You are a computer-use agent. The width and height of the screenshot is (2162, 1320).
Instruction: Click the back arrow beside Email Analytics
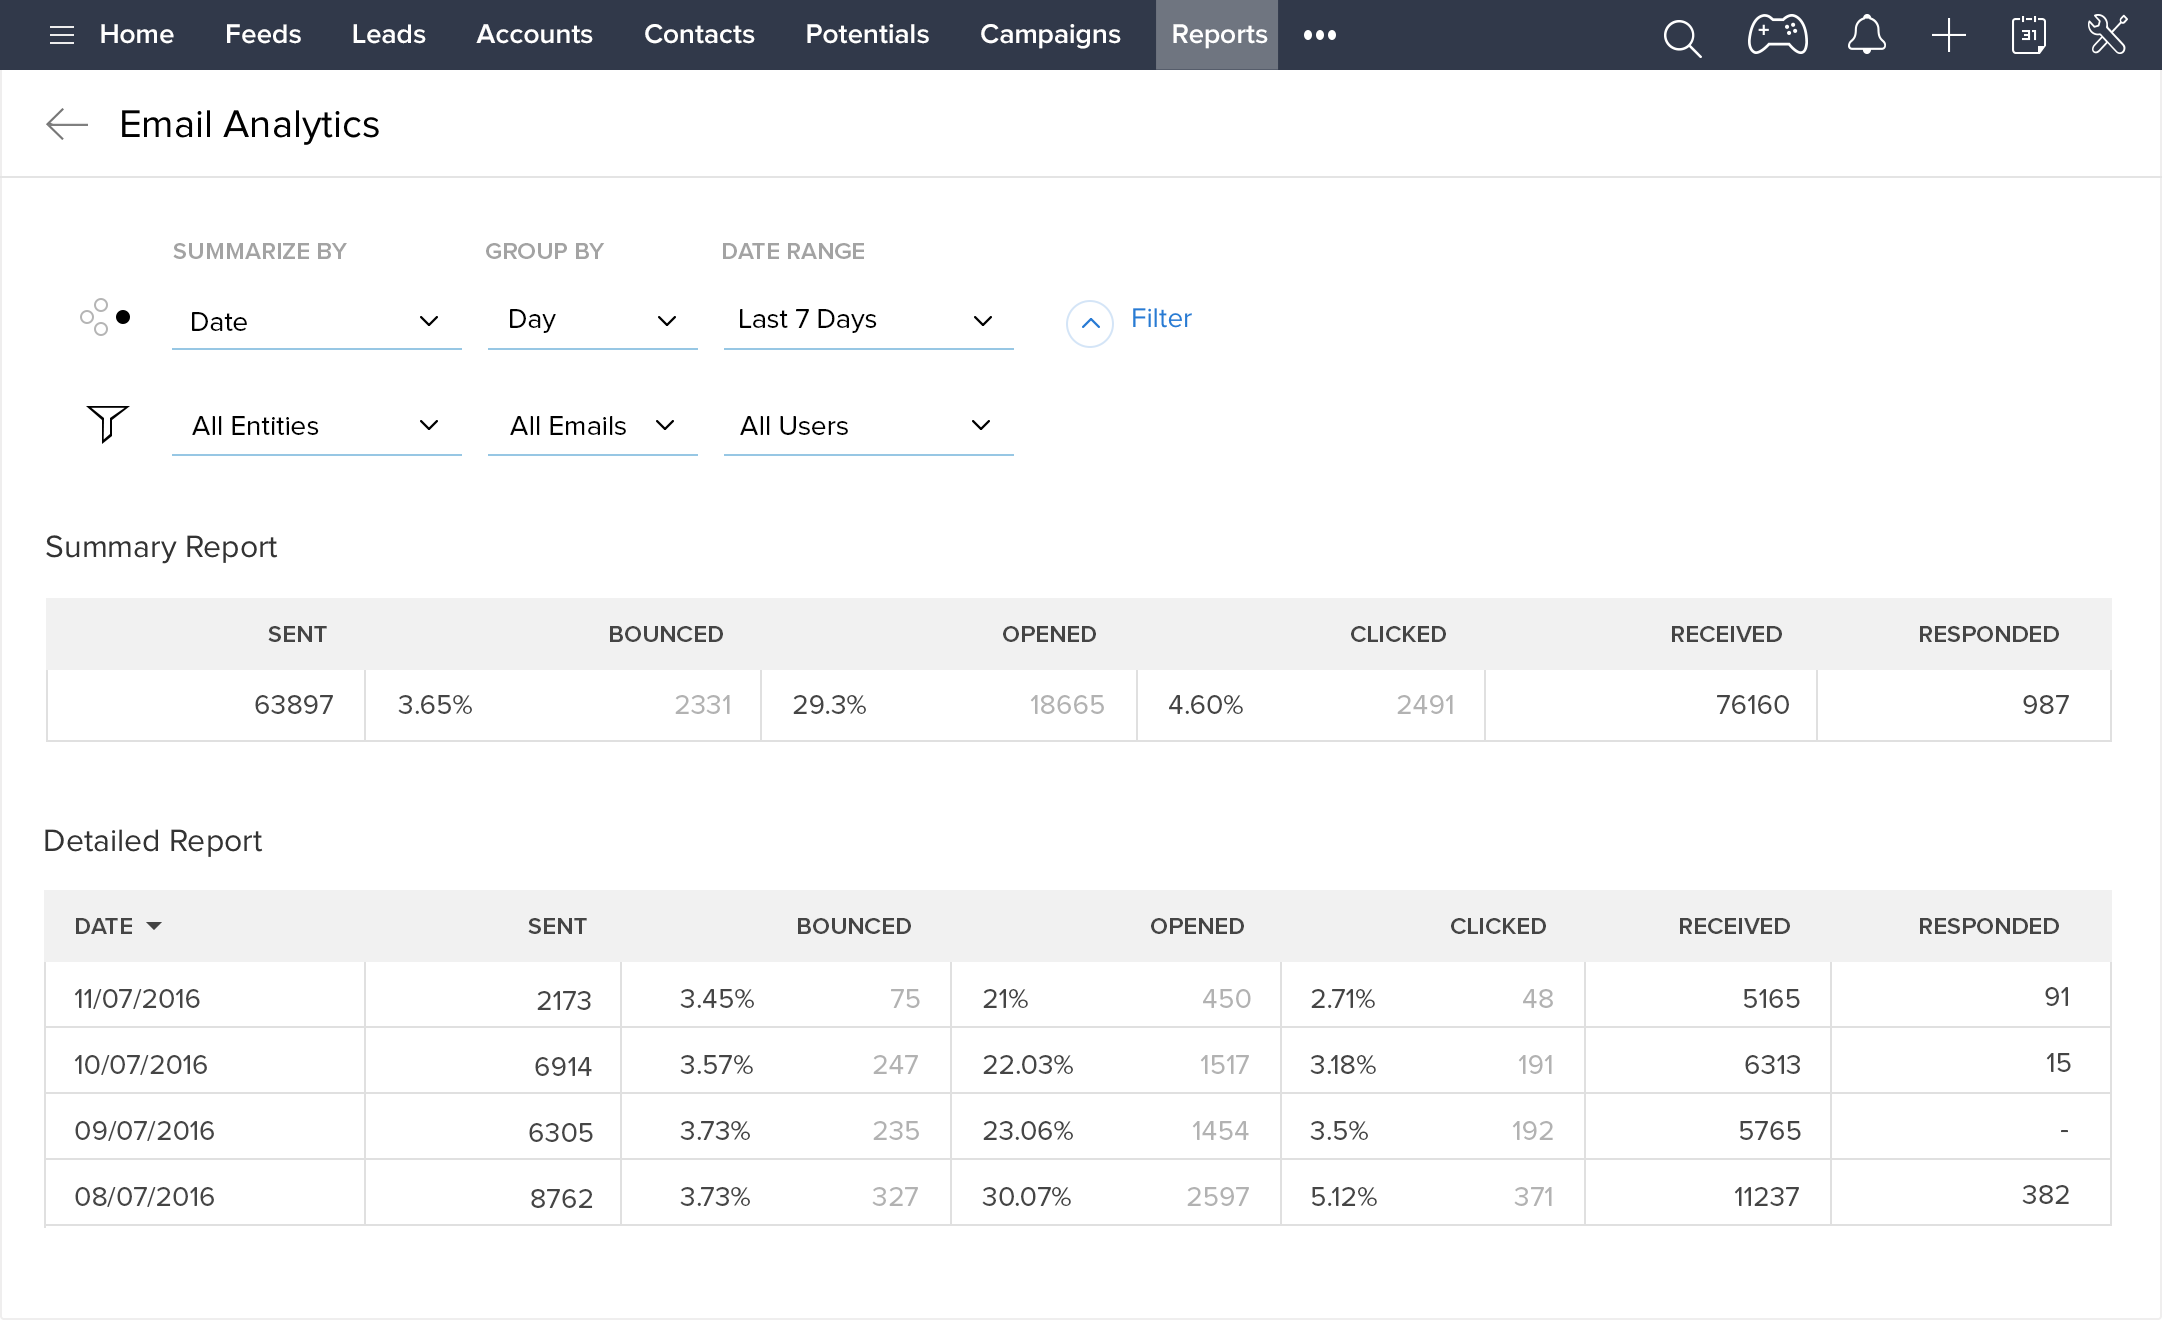pyautogui.click(x=67, y=124)
